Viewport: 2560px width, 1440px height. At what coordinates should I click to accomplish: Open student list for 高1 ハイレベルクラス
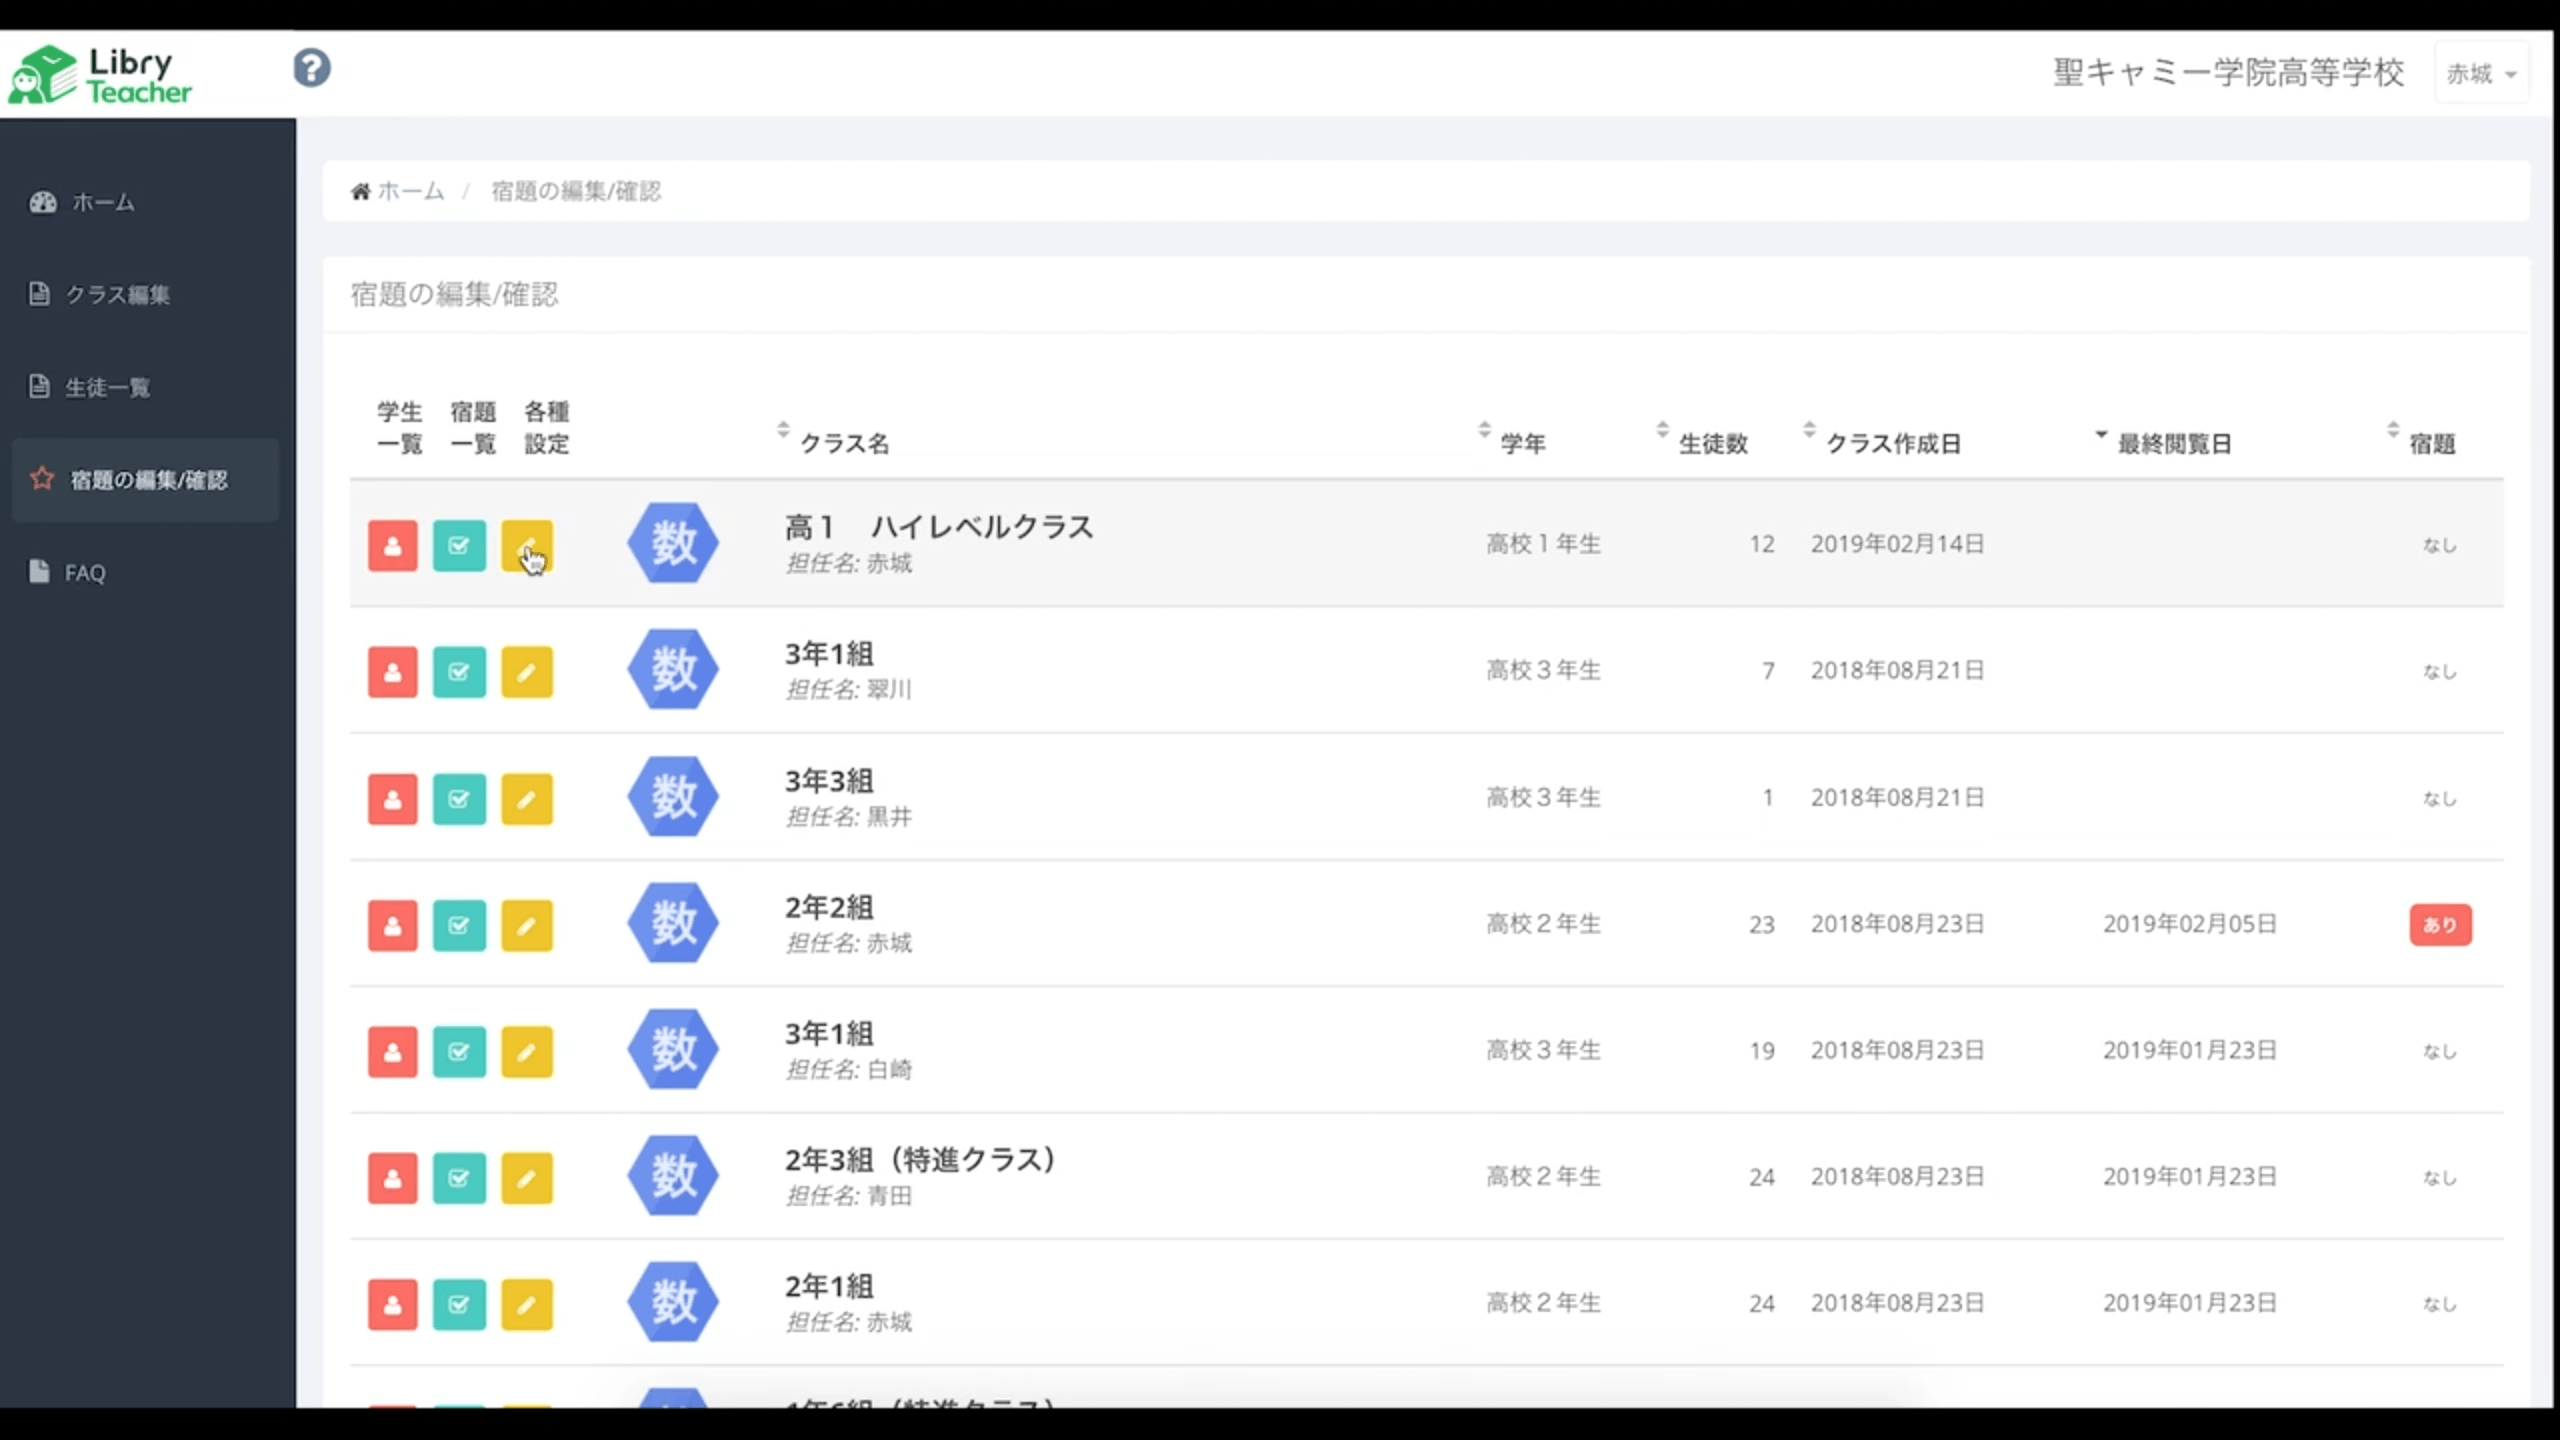pos(392,545)
